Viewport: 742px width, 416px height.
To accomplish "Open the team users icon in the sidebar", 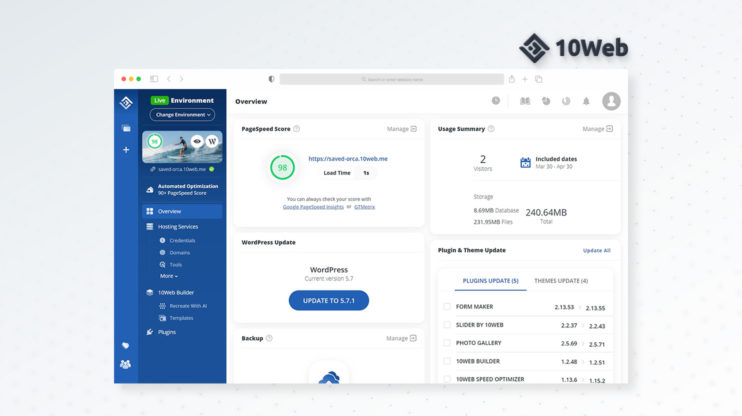I will pos(125,364).
